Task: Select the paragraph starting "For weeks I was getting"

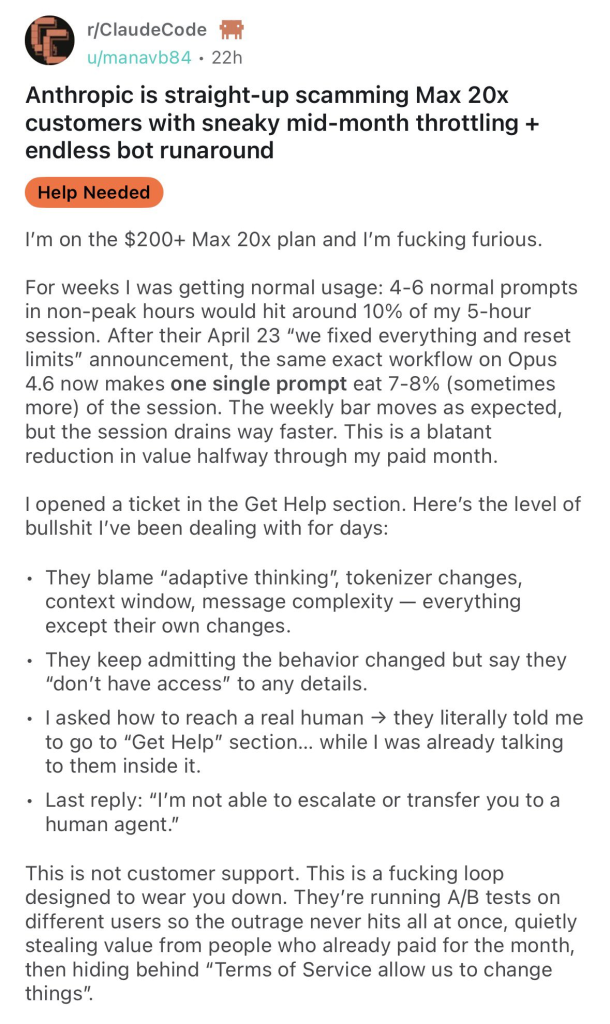Action: [301, 372]
